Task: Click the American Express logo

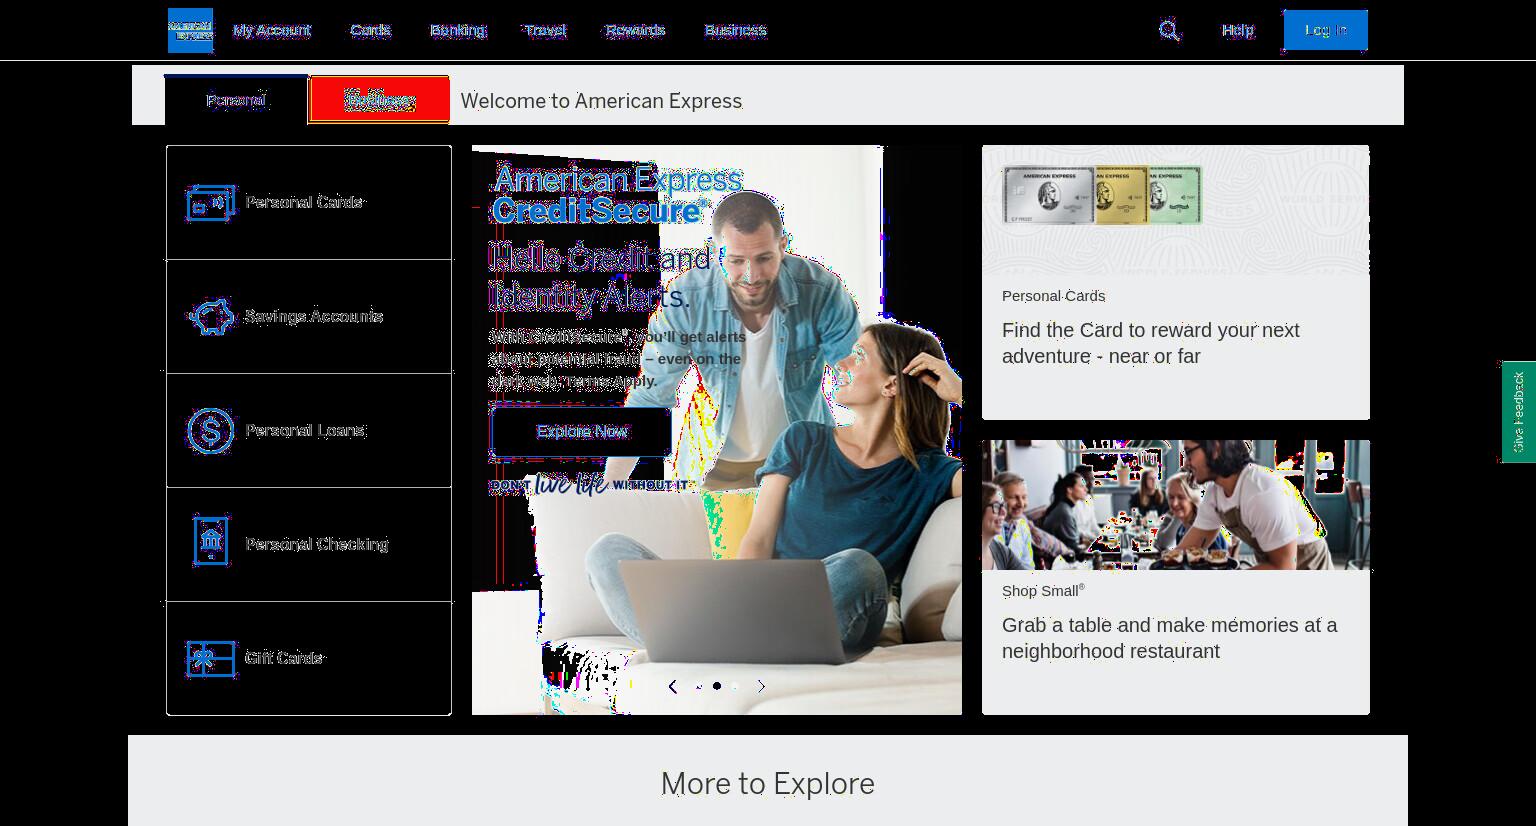Action: tap(190, 30)
